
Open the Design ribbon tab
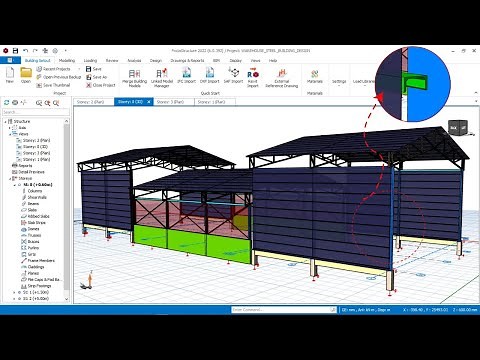coord(156,61)
